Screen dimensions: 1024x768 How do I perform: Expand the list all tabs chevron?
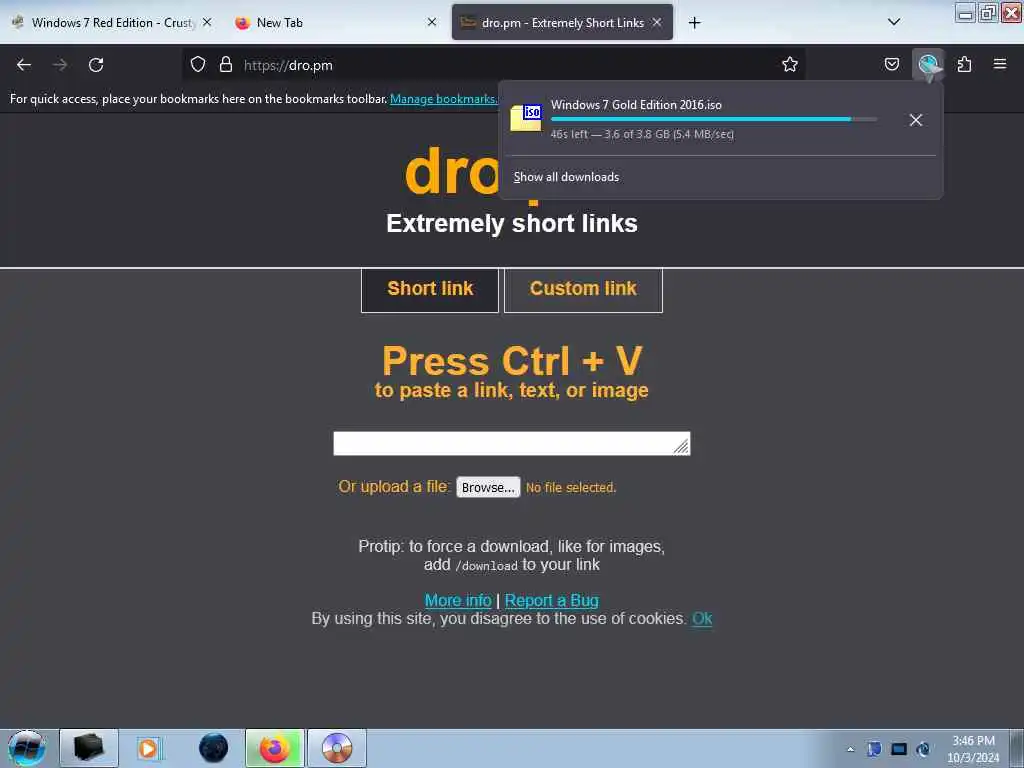coord(894,22)
